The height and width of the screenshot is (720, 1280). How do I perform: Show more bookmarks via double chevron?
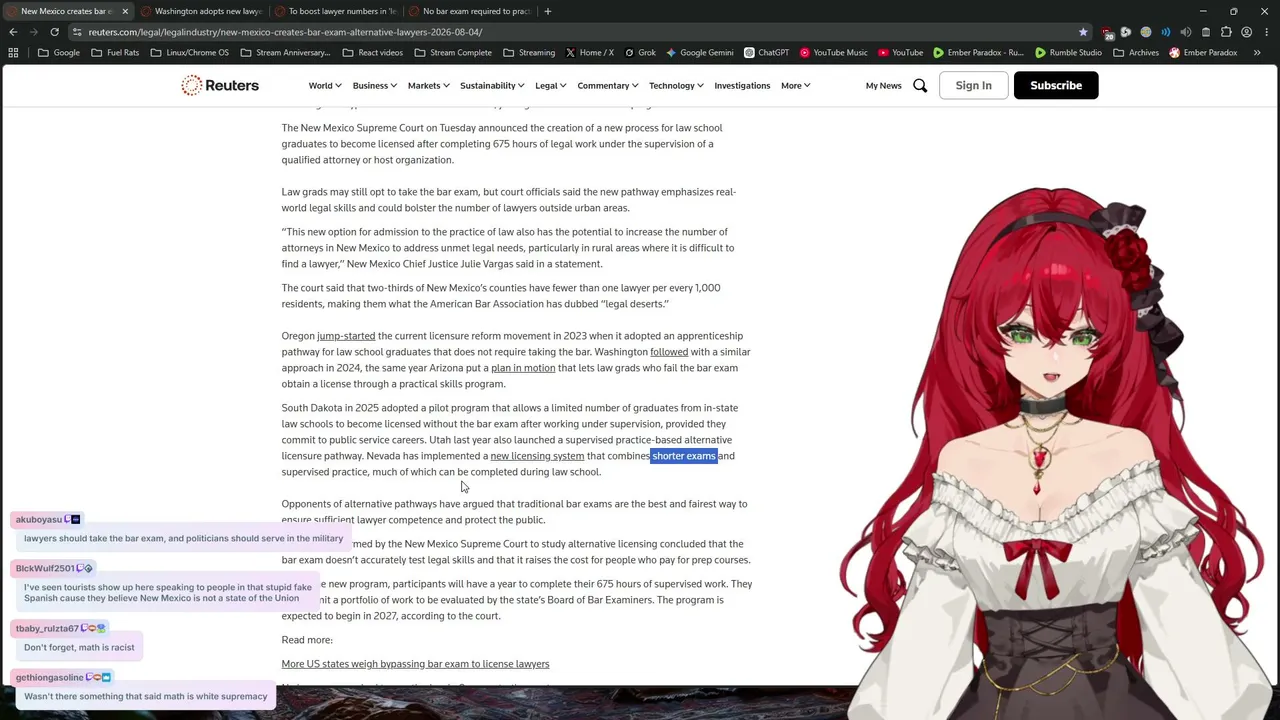[x=1257, y=53]
